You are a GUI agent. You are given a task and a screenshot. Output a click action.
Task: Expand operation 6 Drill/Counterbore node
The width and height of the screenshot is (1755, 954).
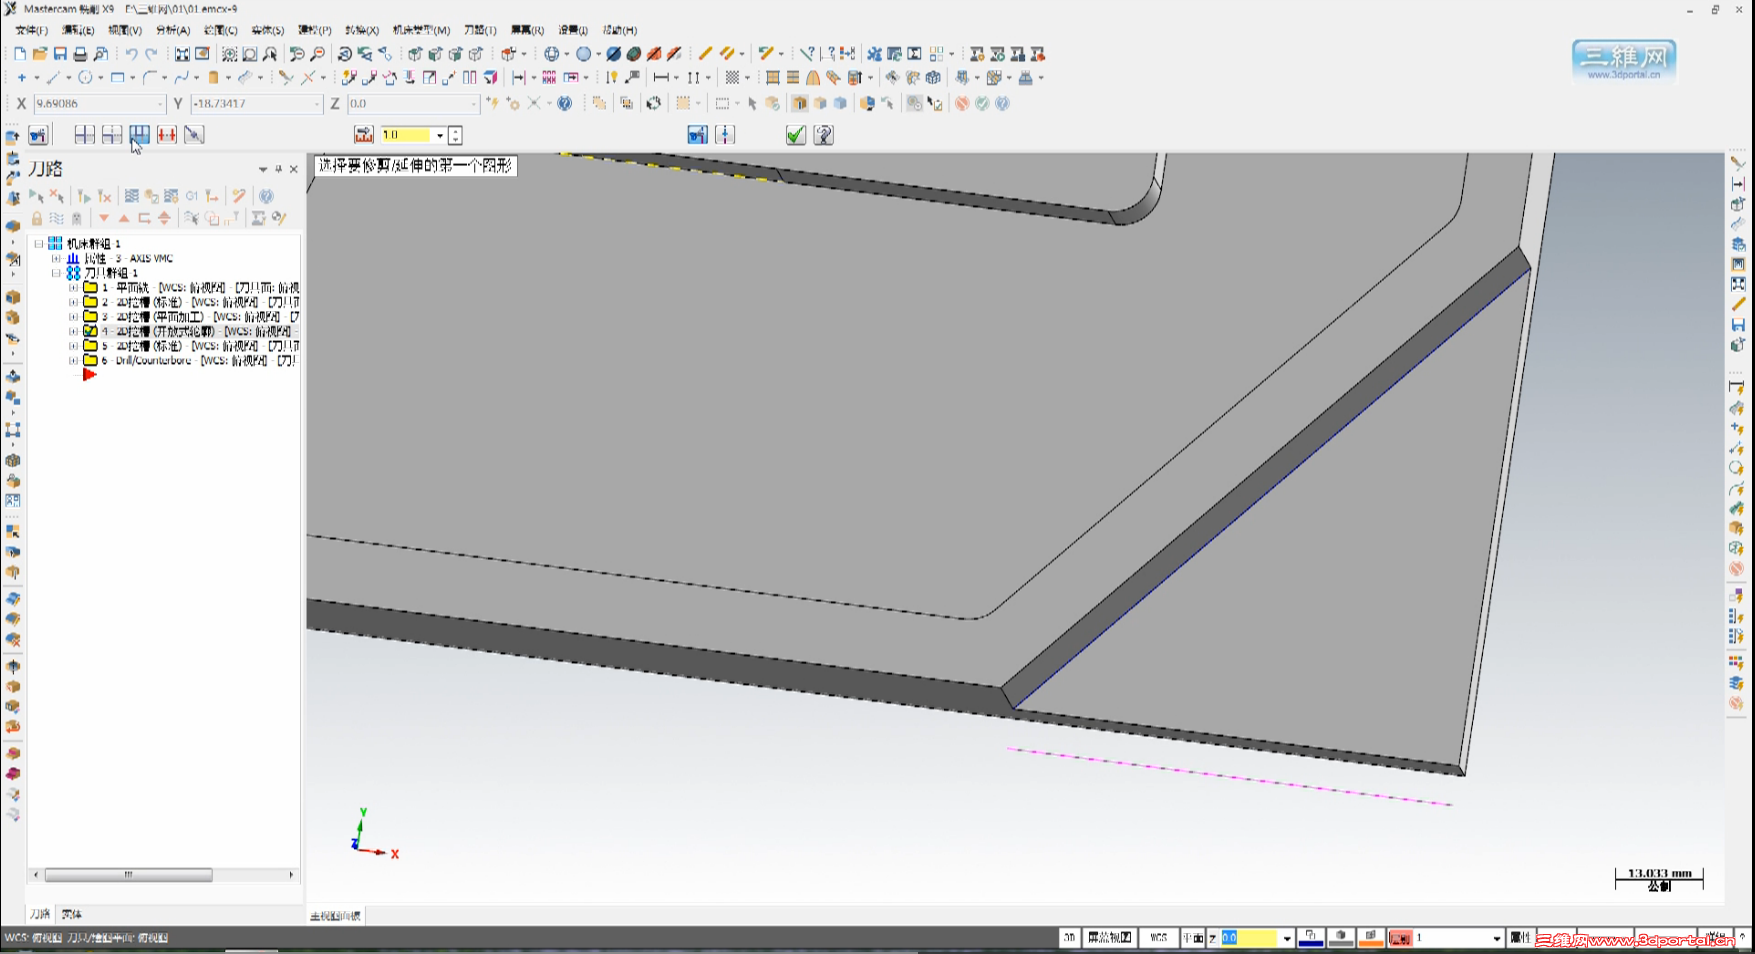coord(72,360)
